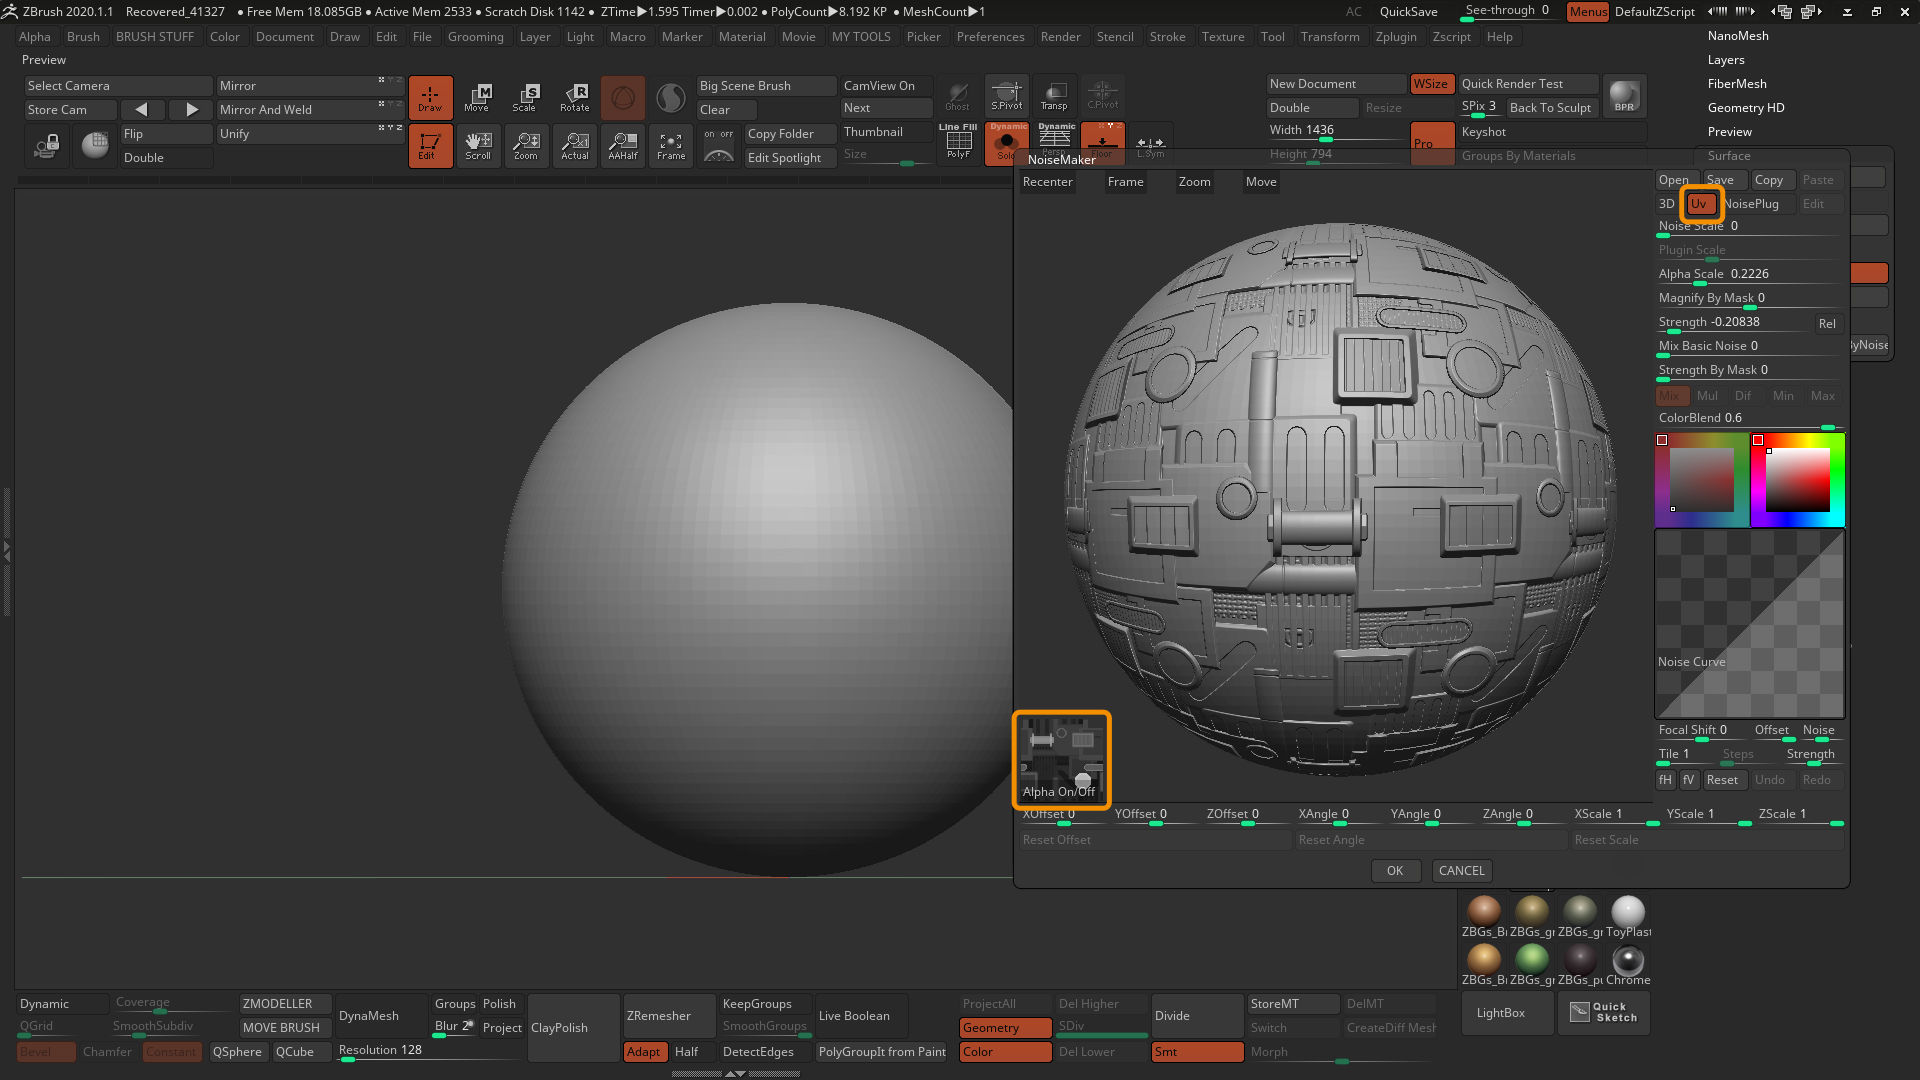This screenshot has height=1080, width=1920.
Task: Click the sculptris pro sphere icon
Action: [x=670, y=97]
